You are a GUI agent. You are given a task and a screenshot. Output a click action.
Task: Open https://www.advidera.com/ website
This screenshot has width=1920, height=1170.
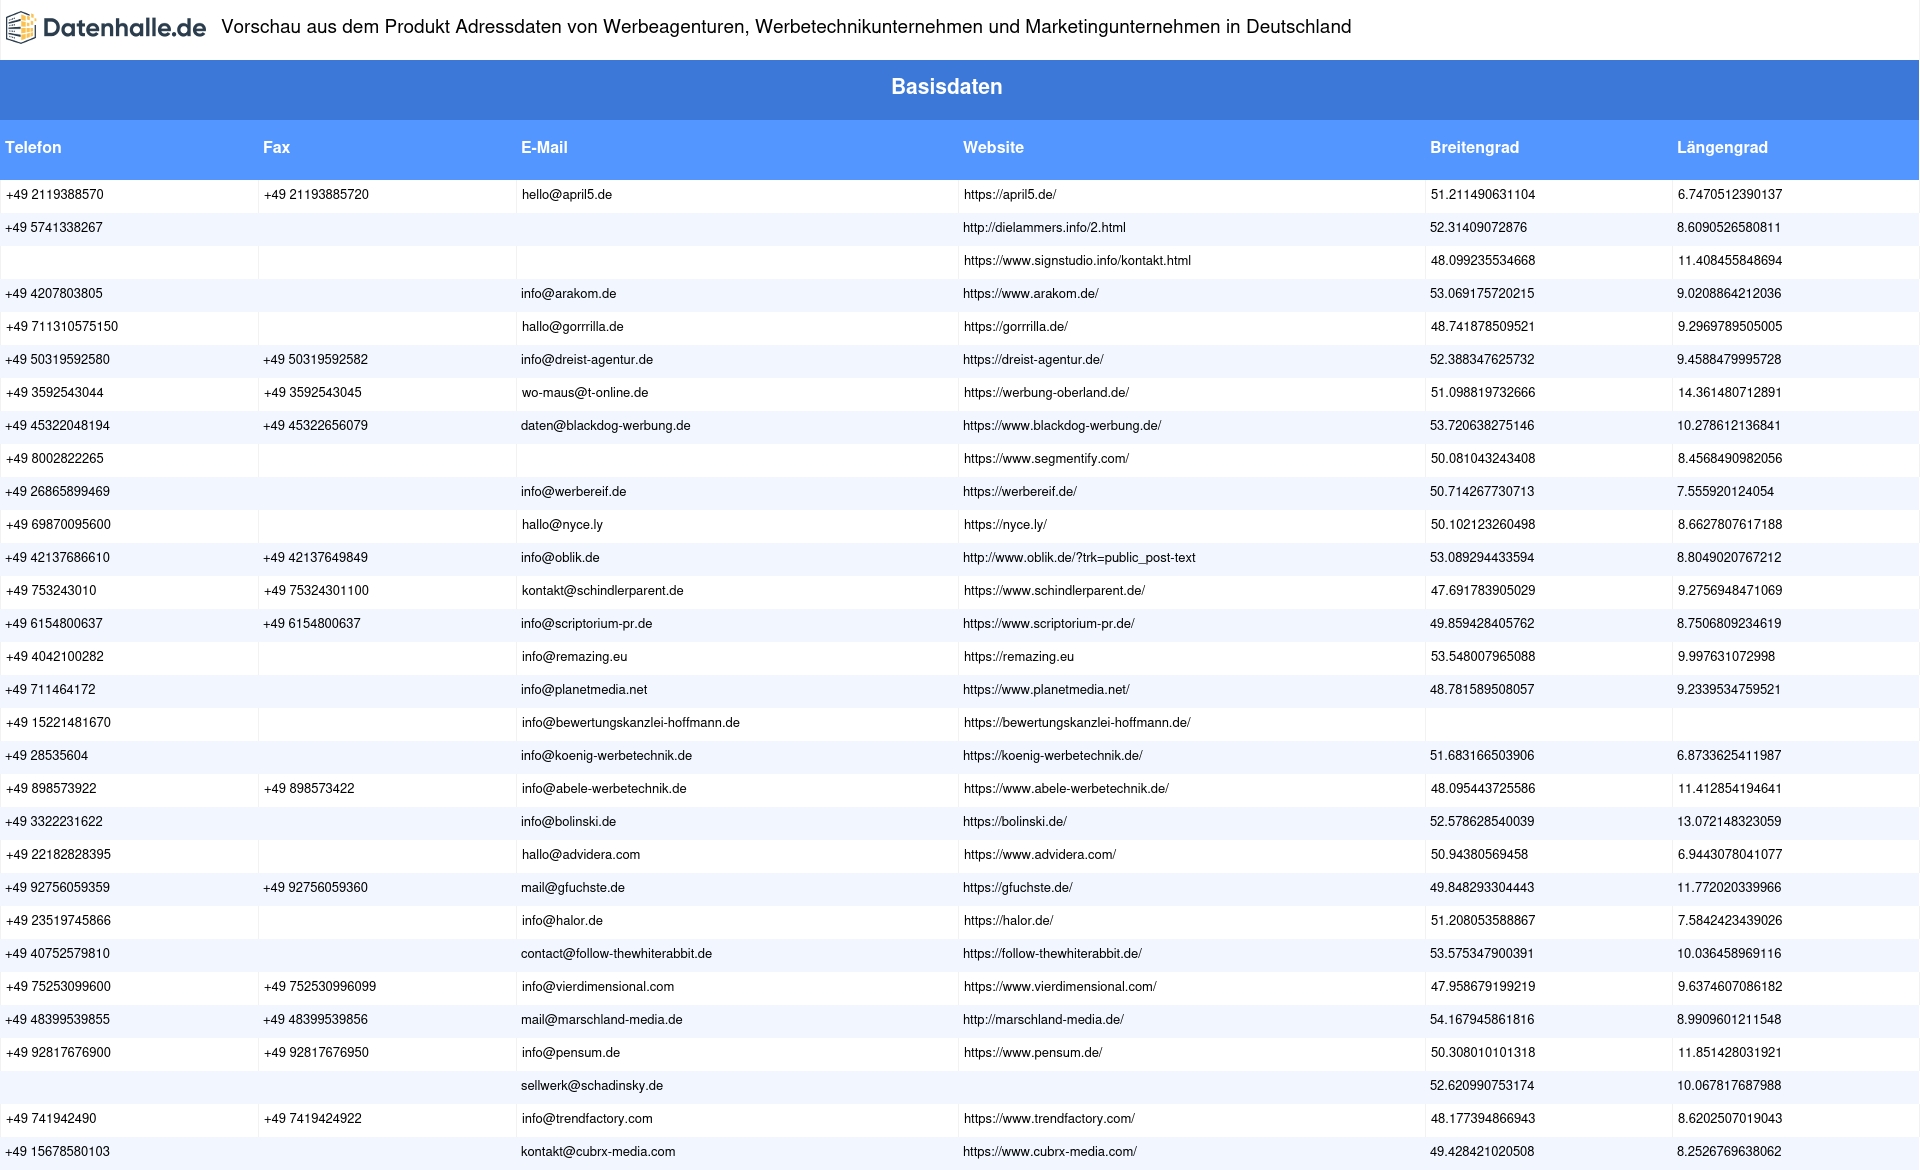point(1040,855)
